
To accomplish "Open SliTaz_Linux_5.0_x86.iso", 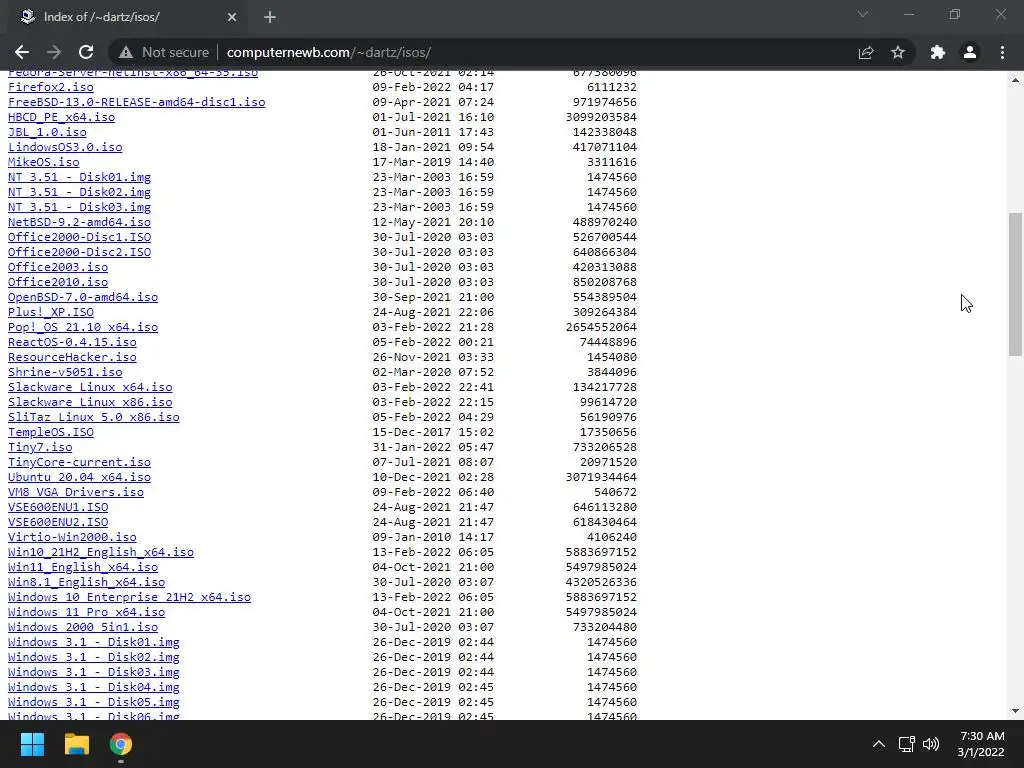I will [x=93, y=417].
